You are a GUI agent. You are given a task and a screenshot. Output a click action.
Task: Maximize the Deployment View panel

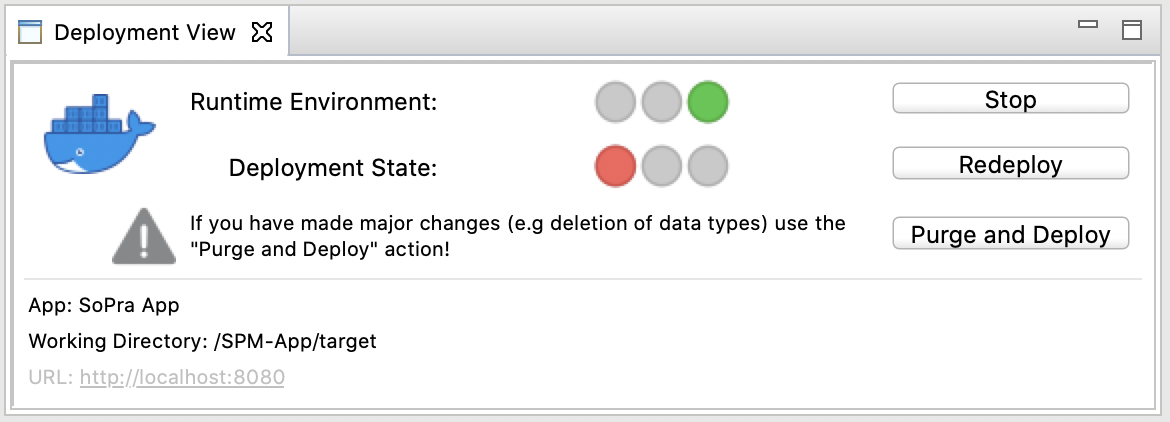pos(1132,29)
